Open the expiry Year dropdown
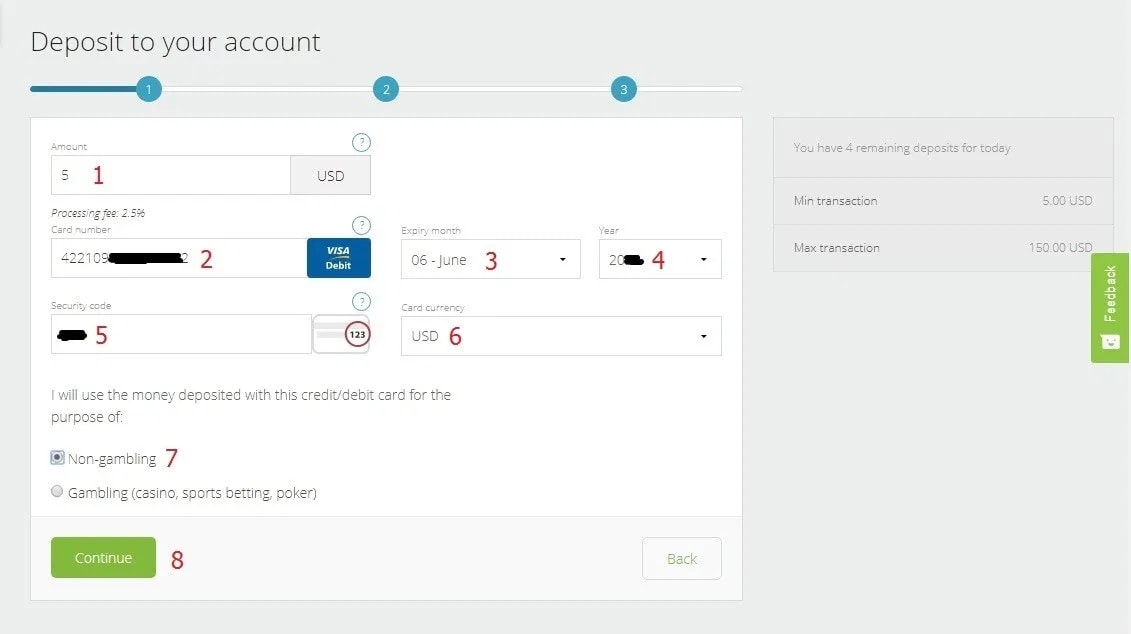Screen dimensions: 1131x634 660,259
